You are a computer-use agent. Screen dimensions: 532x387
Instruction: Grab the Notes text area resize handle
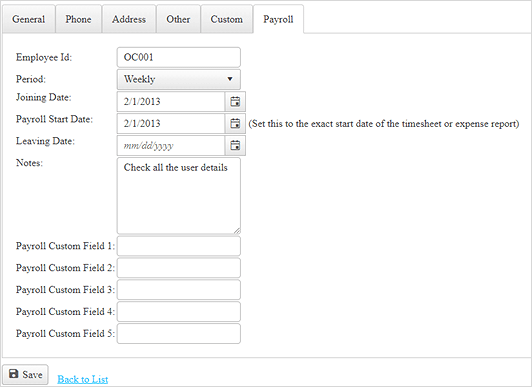(237, 231)
